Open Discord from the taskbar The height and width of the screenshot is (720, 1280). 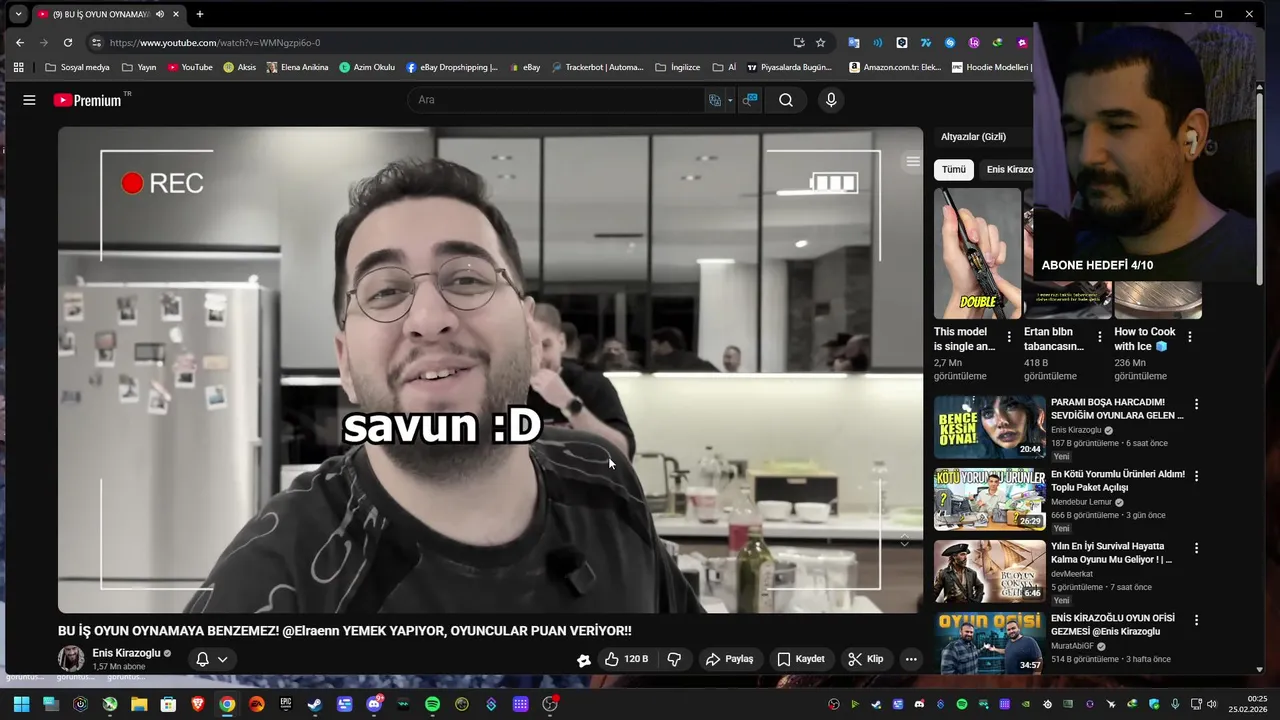pos(374,704)
